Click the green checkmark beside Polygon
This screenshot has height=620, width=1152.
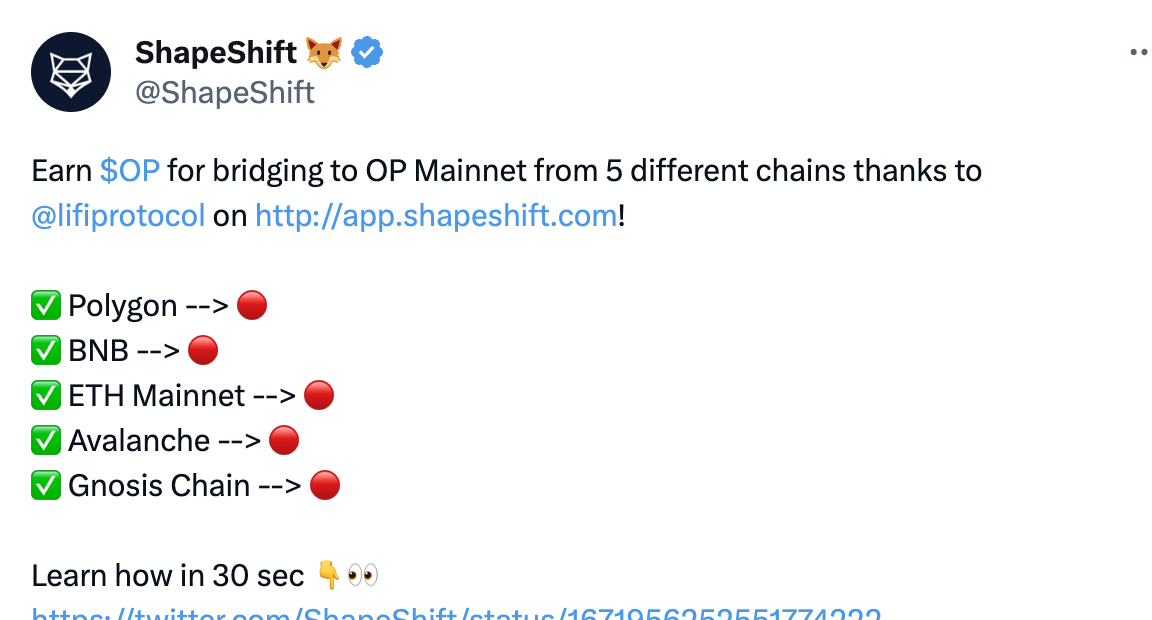(x=46, y=305)
